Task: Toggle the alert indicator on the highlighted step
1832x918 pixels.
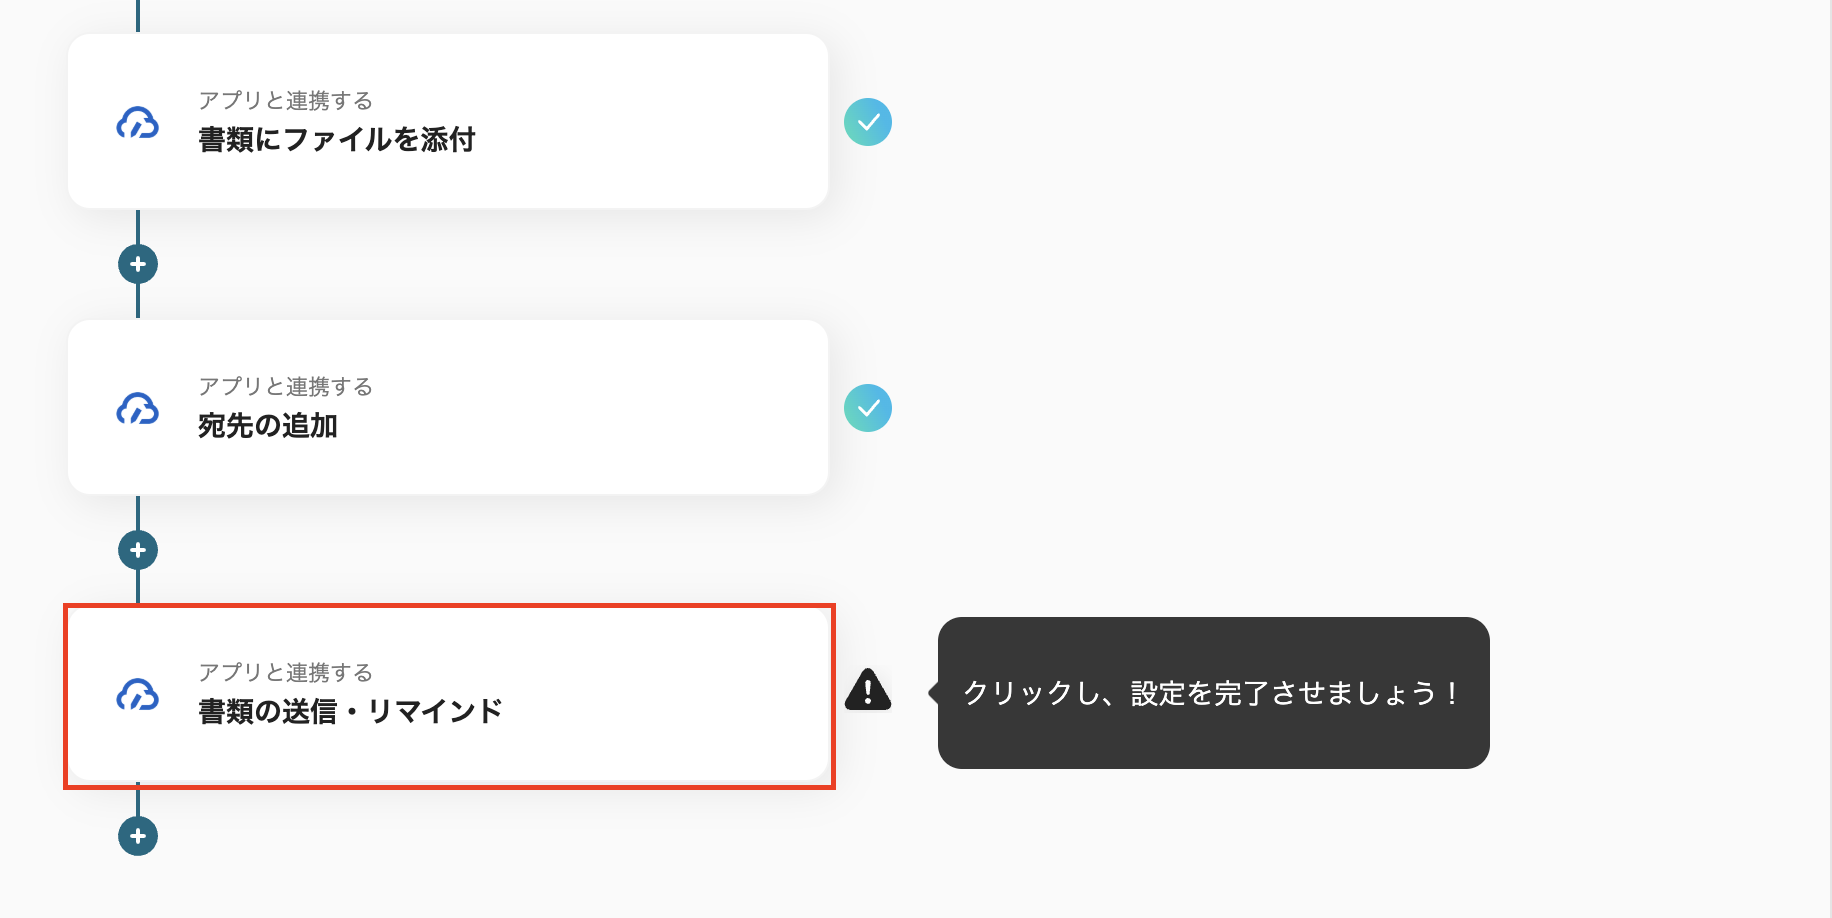Action: click(868, 690)
